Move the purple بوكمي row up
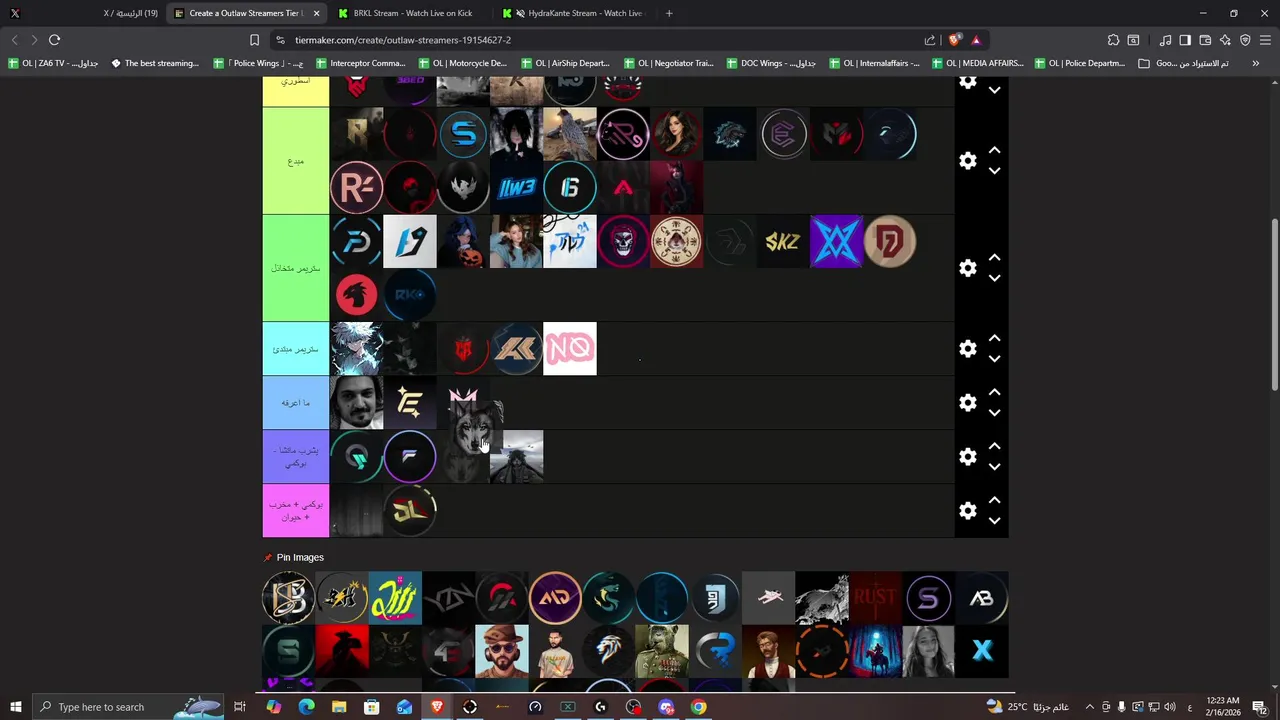The height and width of the screenshot is (720, 1280). pyautogui.click(x=994, y=447)
